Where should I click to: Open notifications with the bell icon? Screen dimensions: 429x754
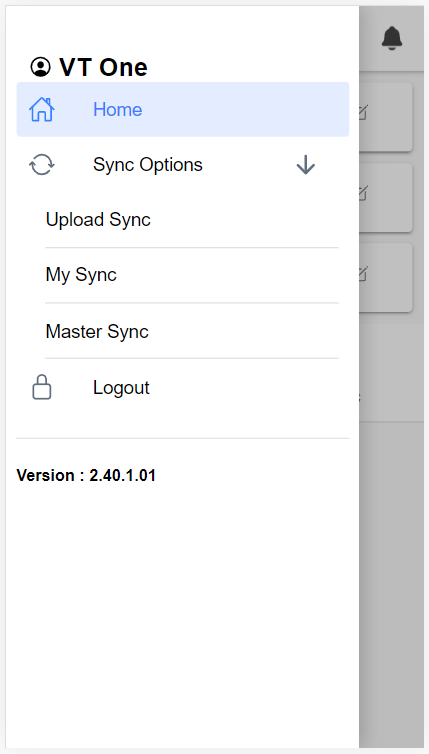(392, 38)
